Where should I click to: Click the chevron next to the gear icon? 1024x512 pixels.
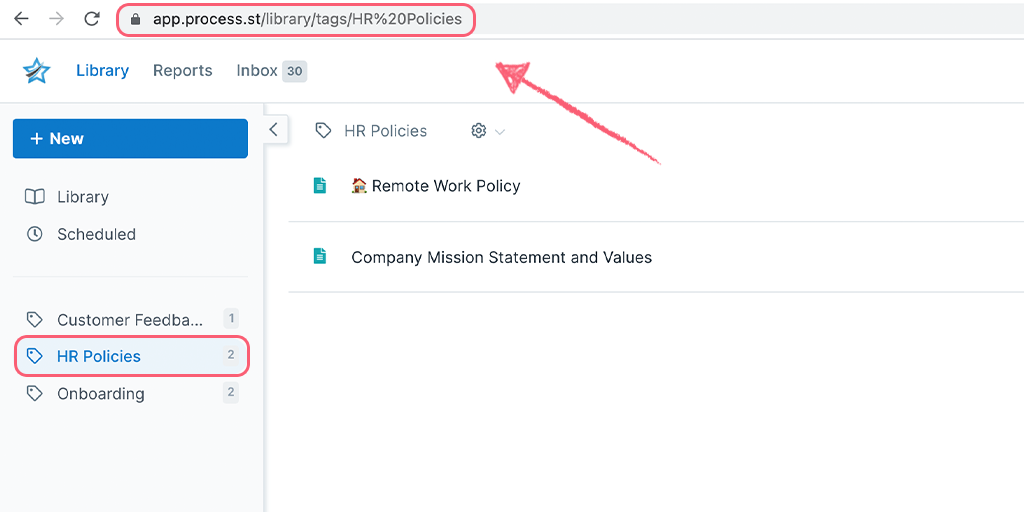[x=500, y=132]
